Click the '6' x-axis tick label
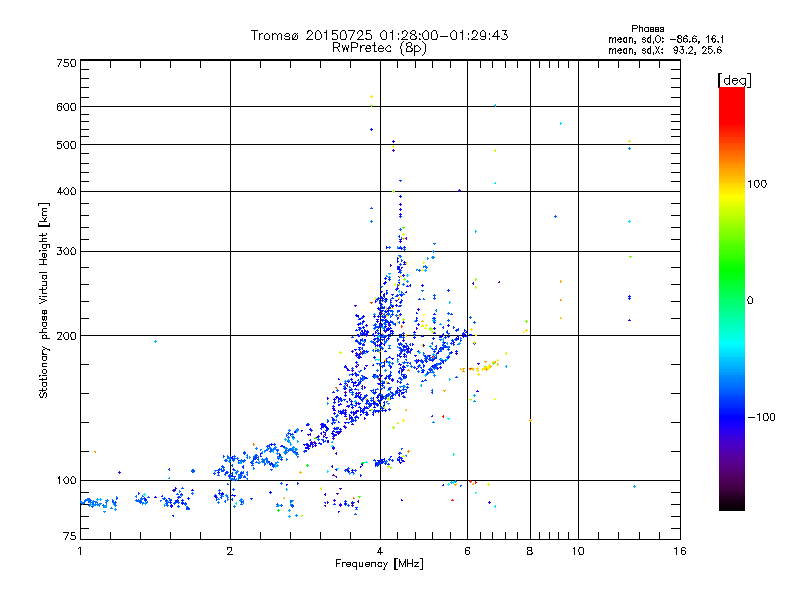 pos(467,551)
